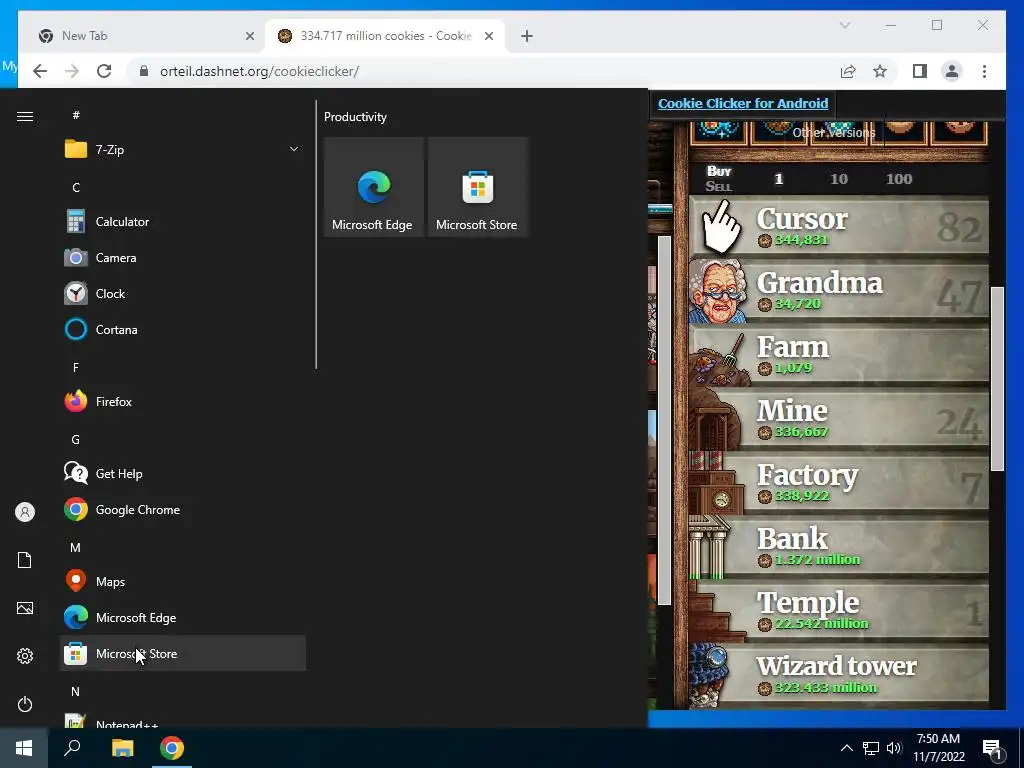Open Microsoft Store in the app list
Screen dimensions: 1024x768
point(183,653)
